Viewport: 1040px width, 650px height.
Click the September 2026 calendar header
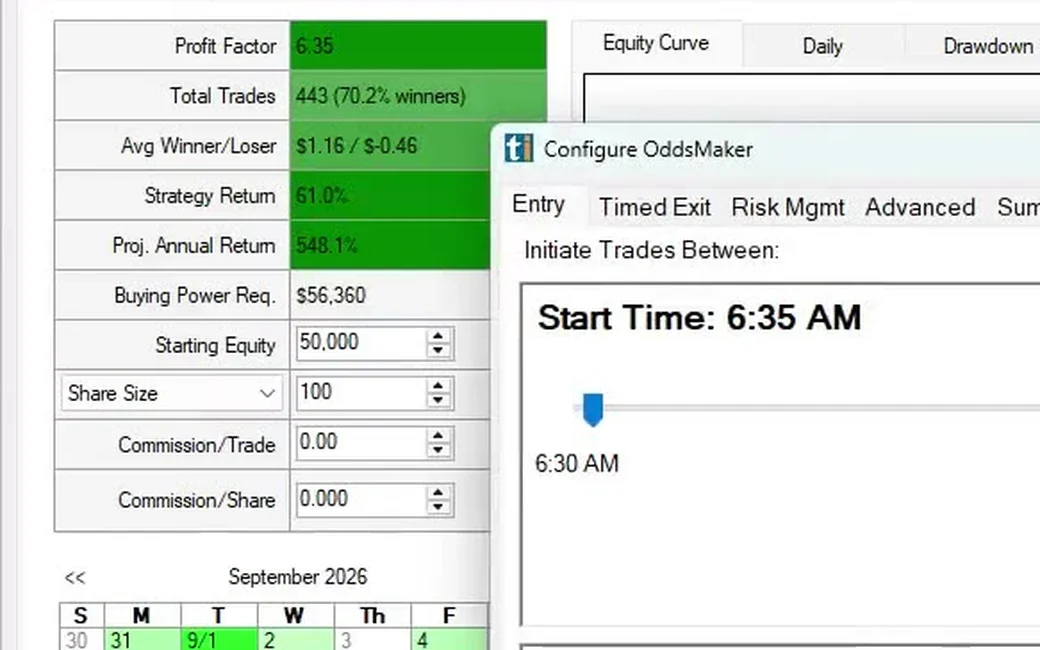(298, 577)
